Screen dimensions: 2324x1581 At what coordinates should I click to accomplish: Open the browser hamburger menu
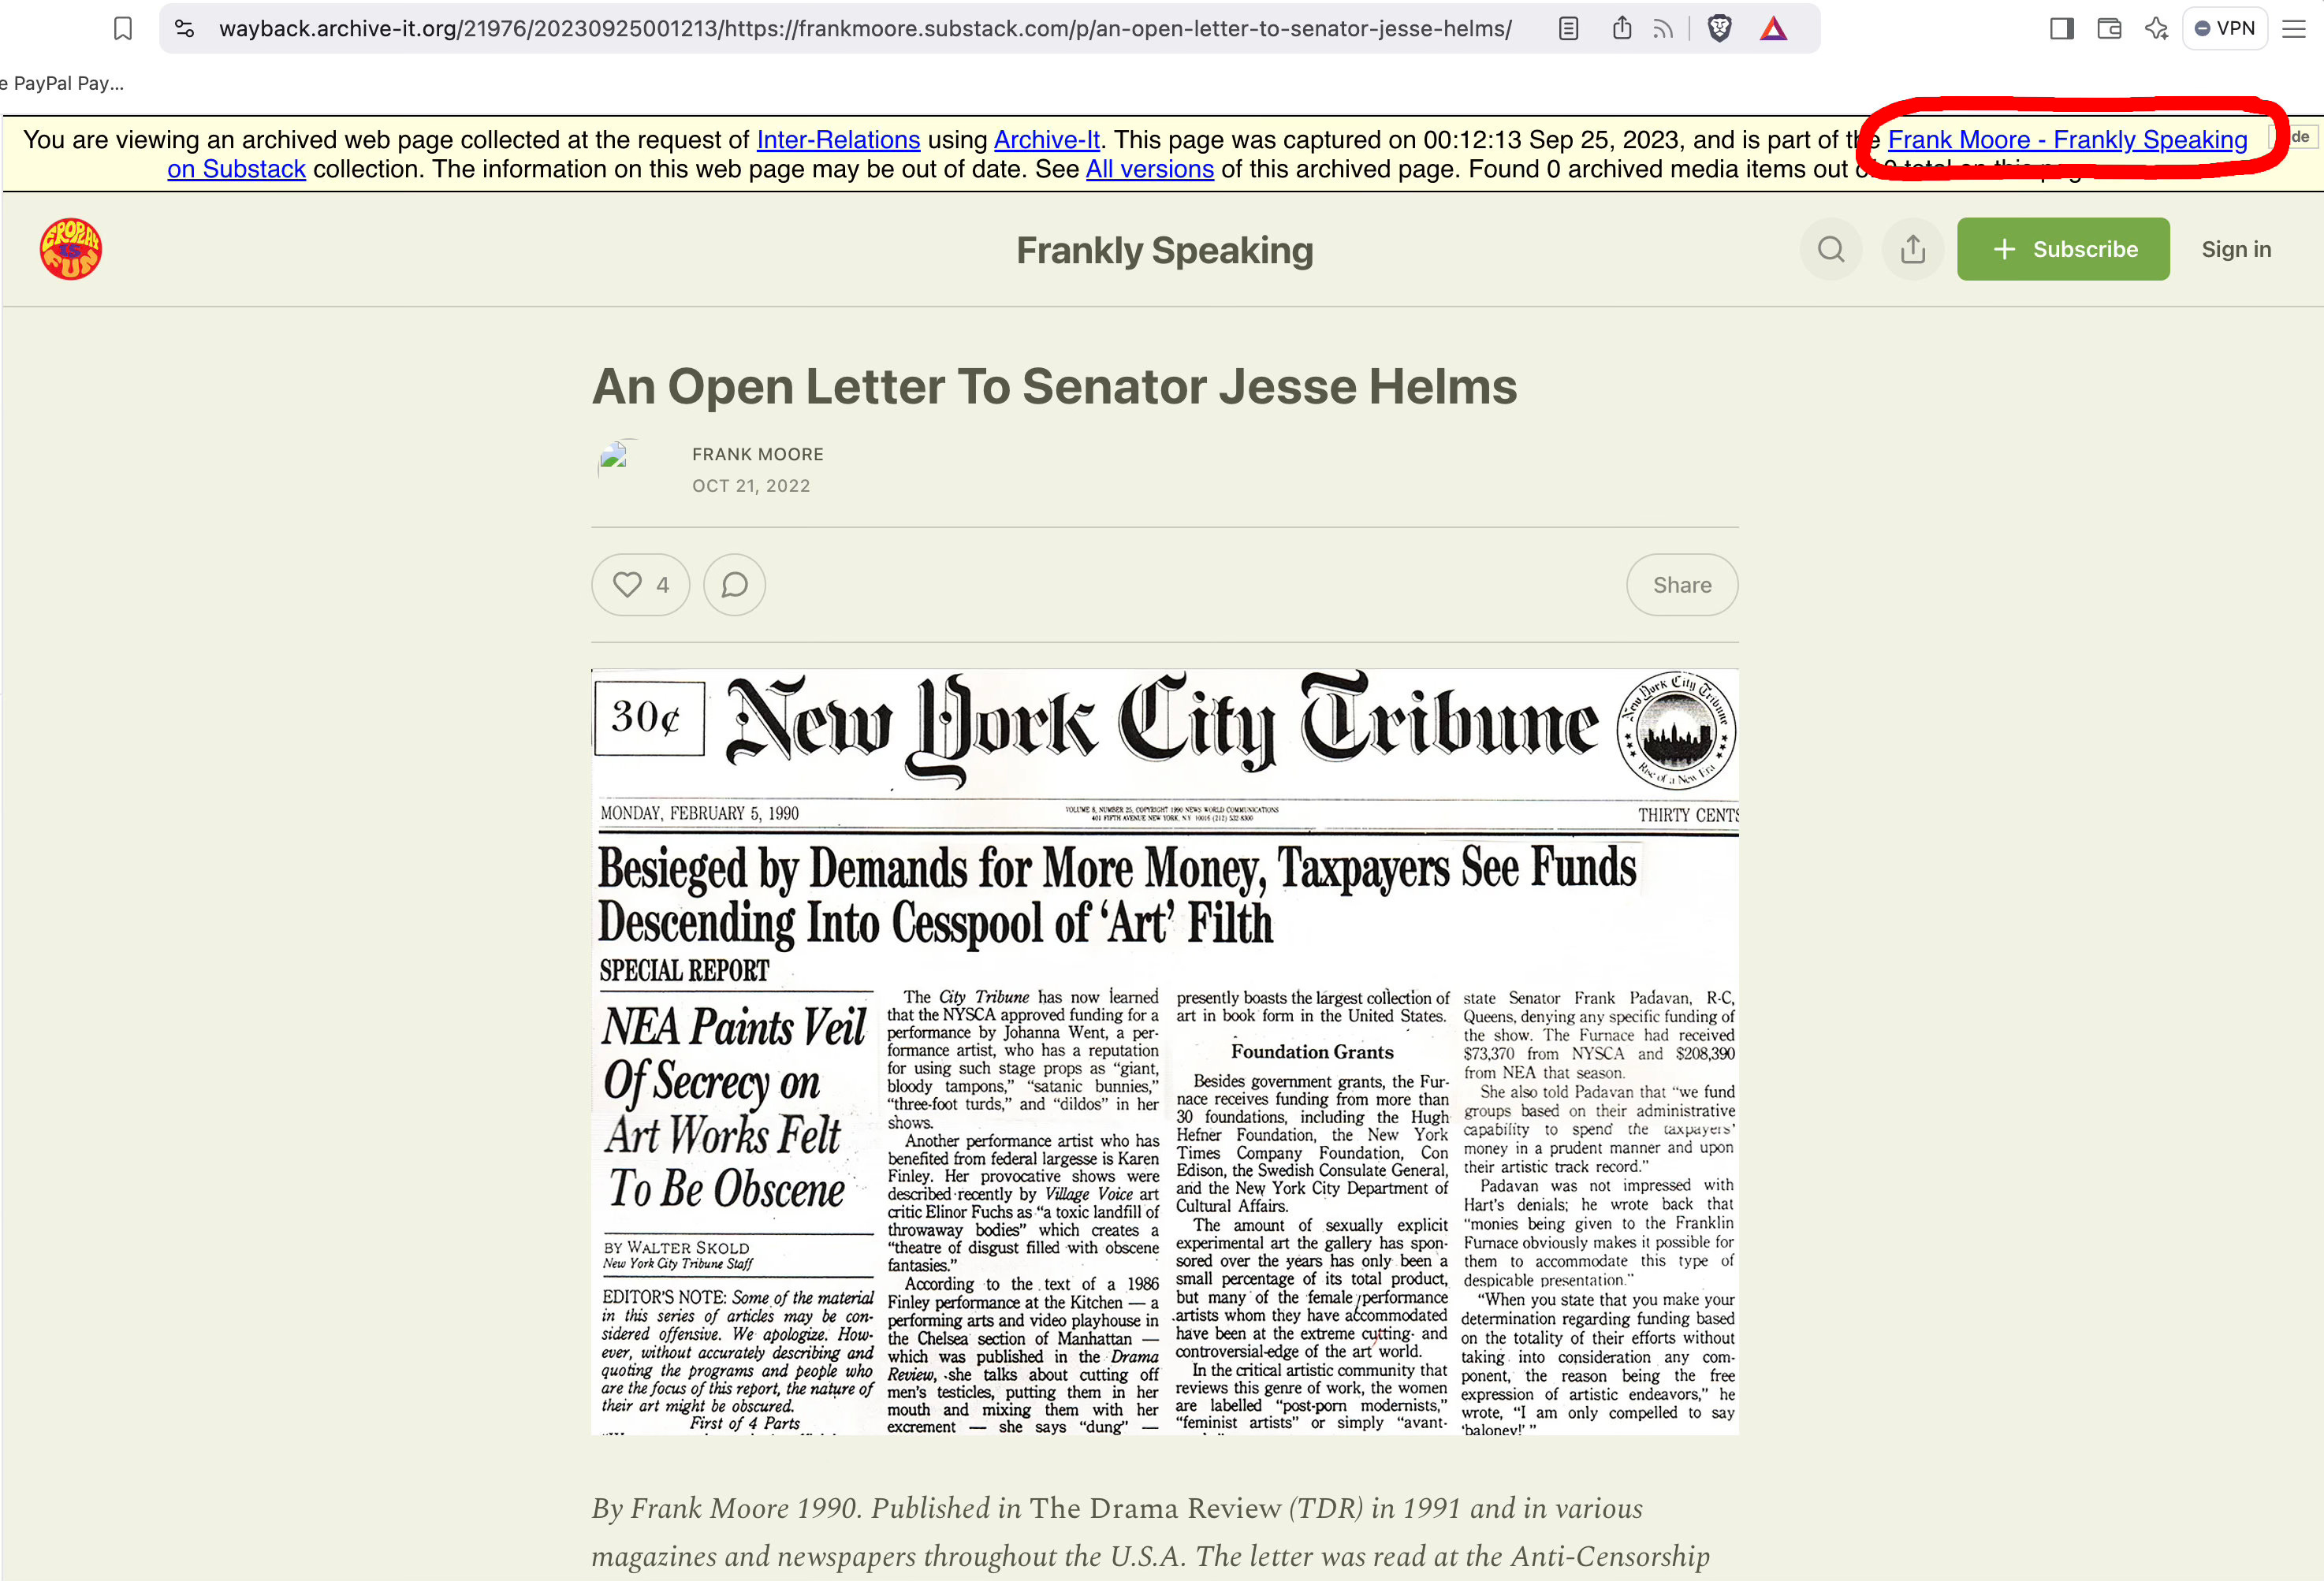tap(2294, 29)
